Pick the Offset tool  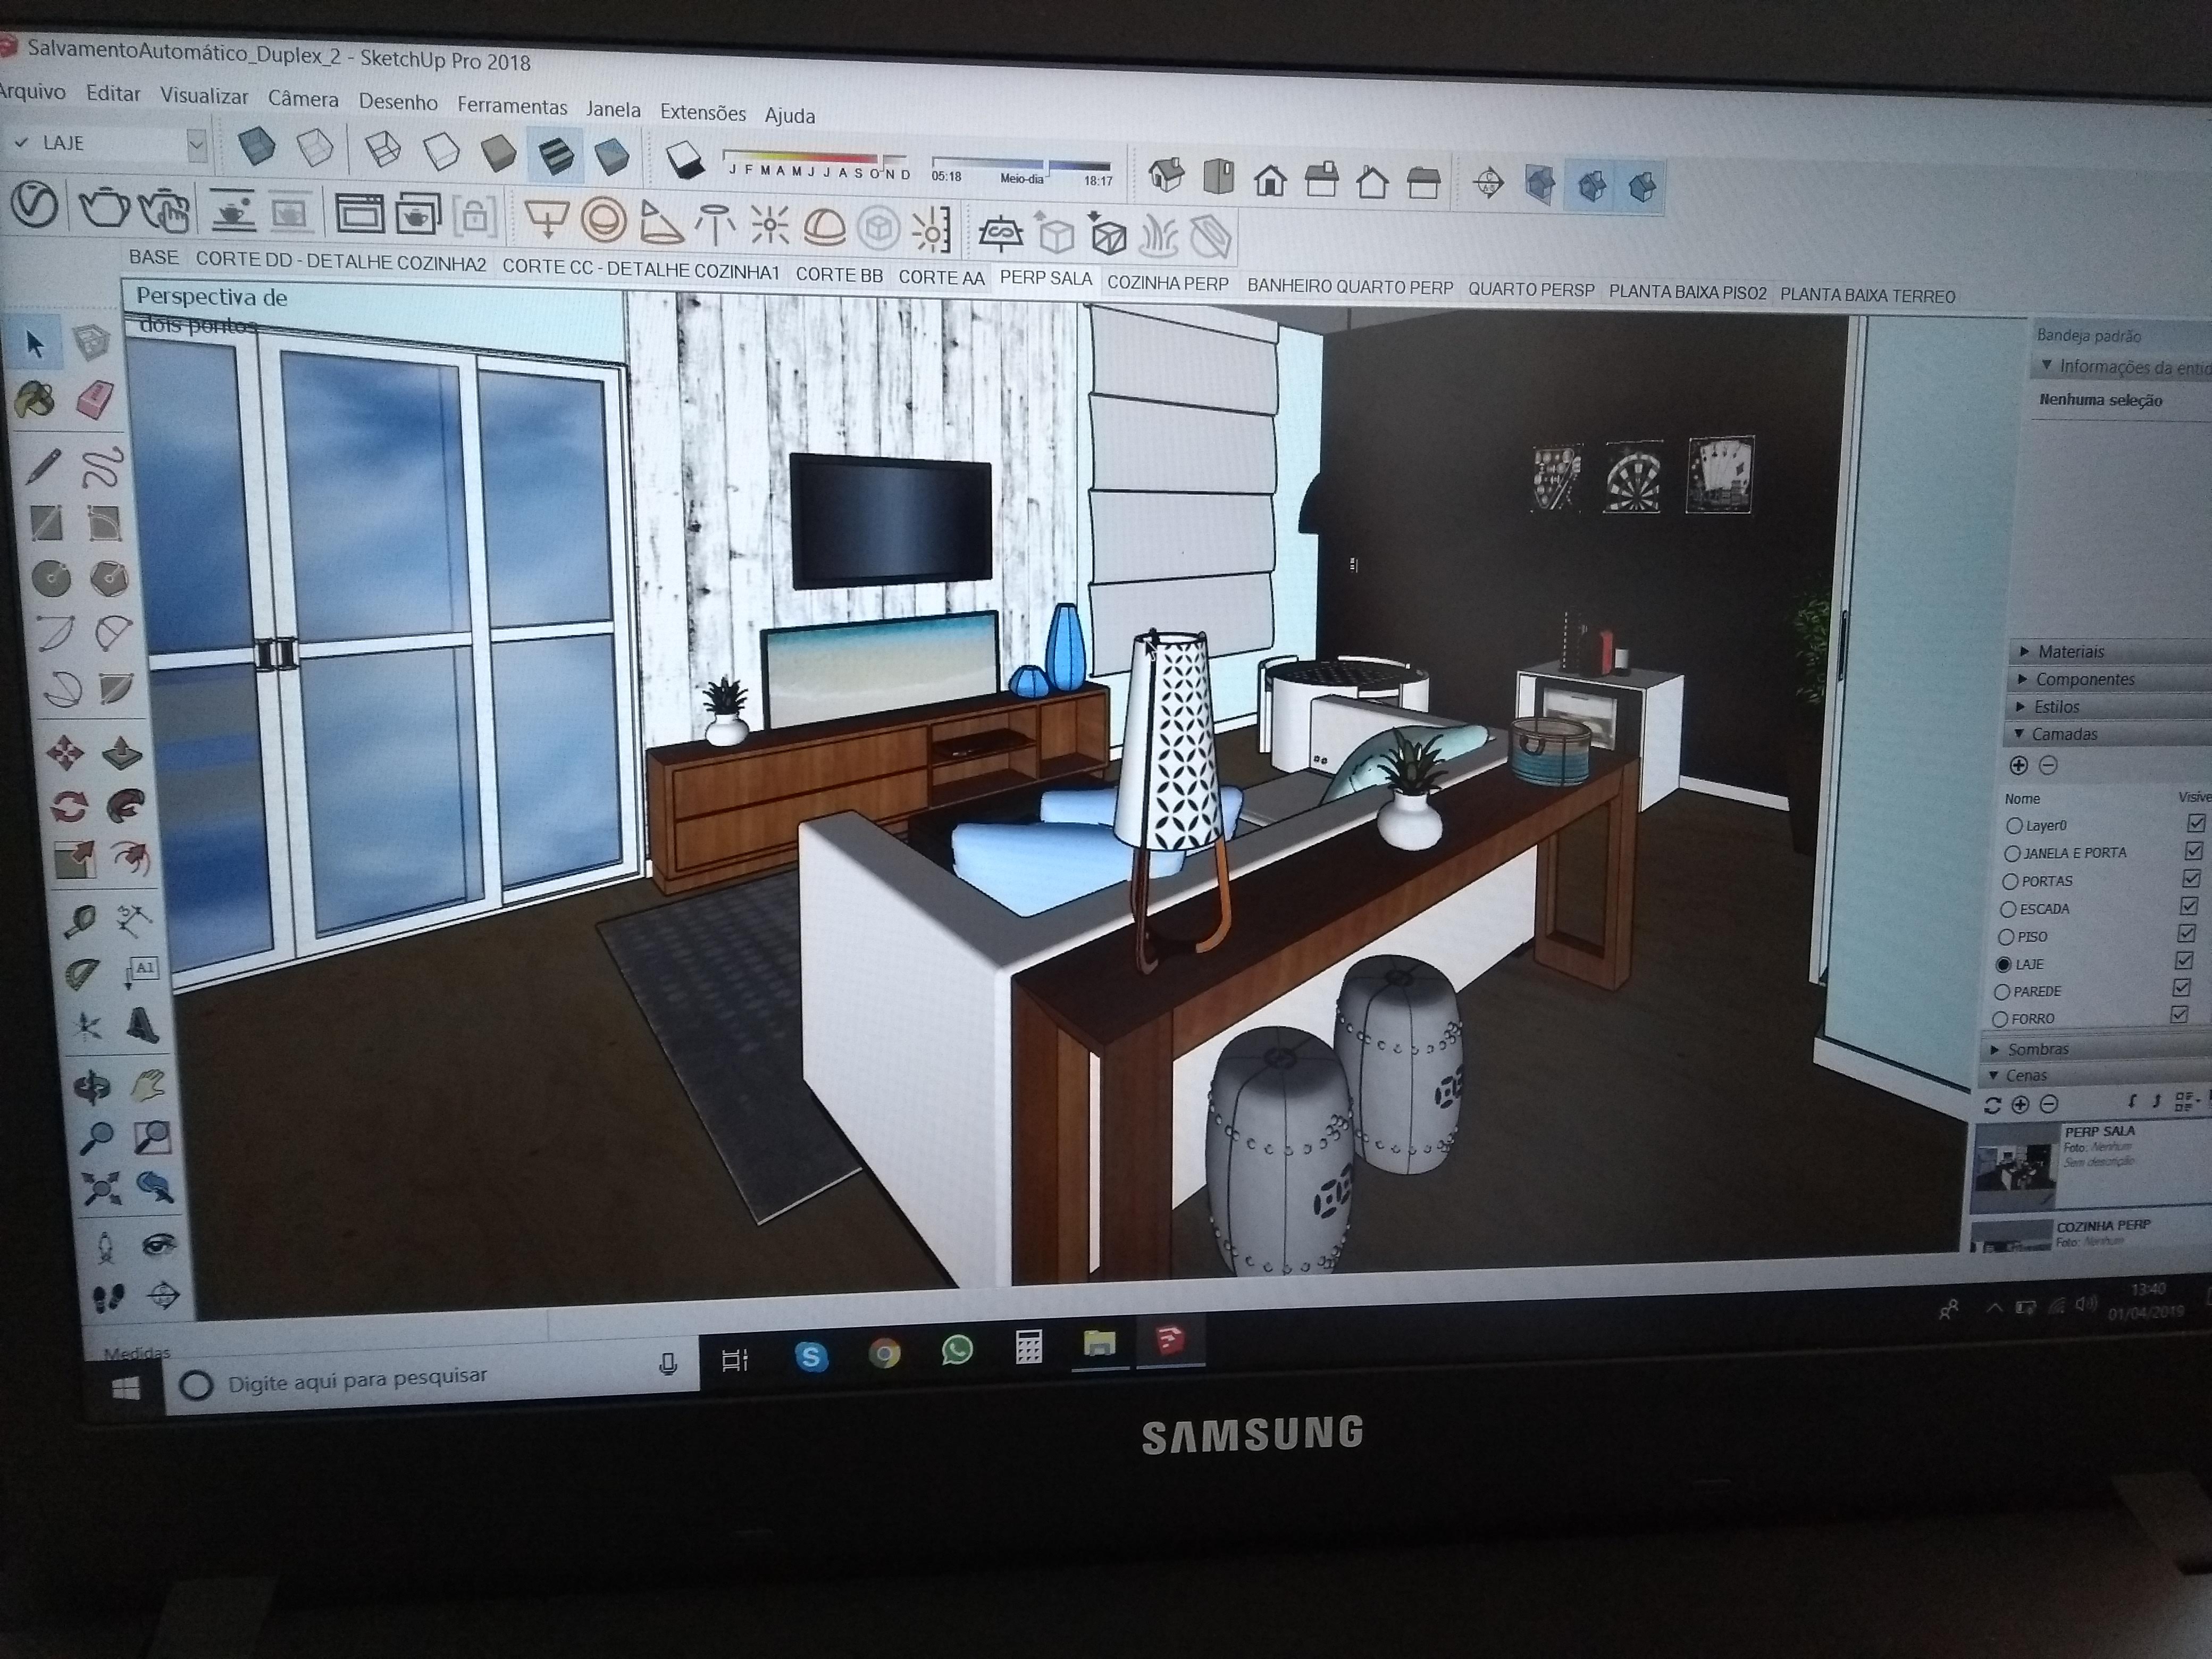[131, 858]
